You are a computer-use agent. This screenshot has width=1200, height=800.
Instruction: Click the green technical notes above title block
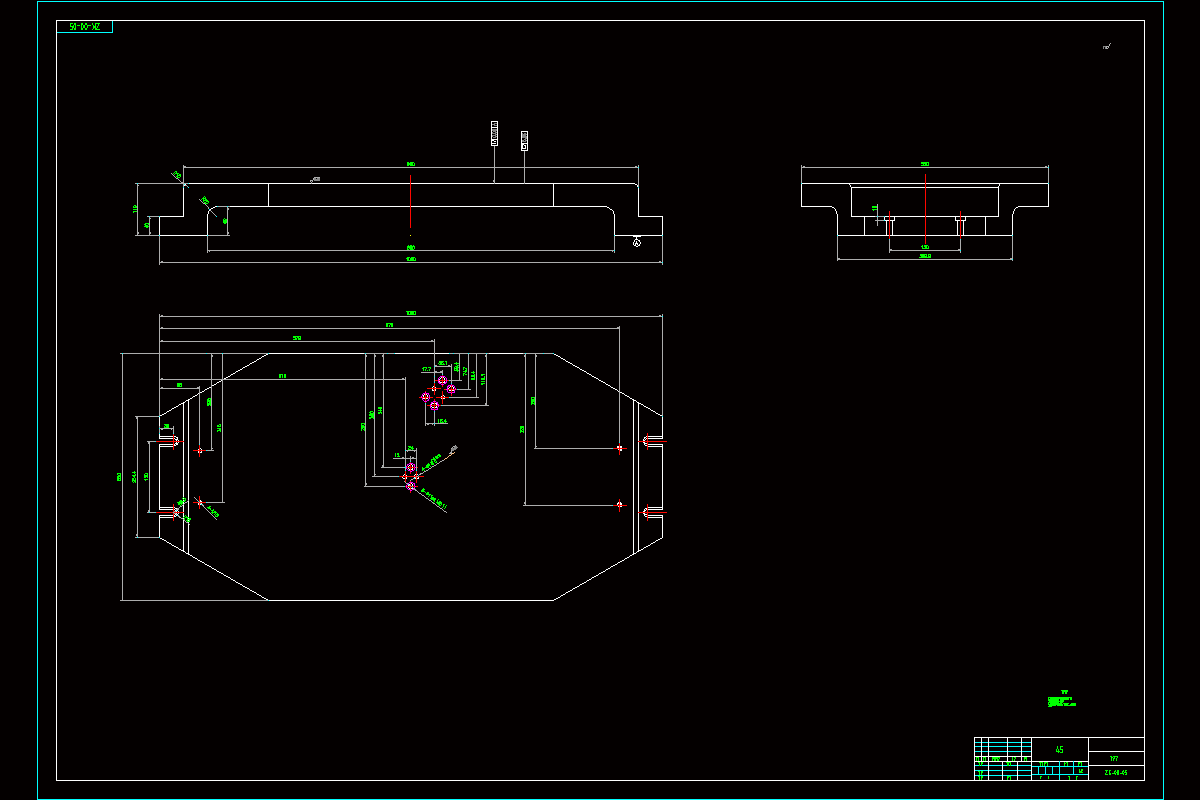(1062, 699)
